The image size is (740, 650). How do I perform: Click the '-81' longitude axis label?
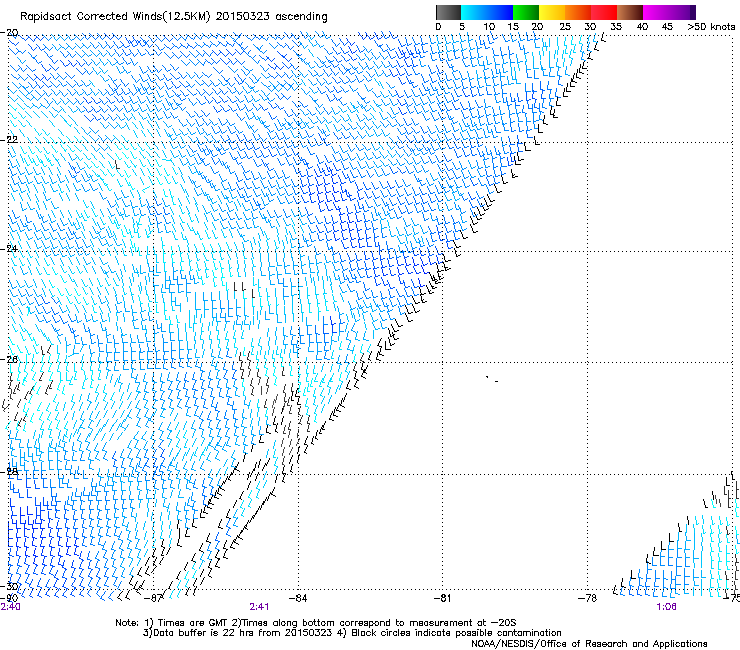[442, 598]
